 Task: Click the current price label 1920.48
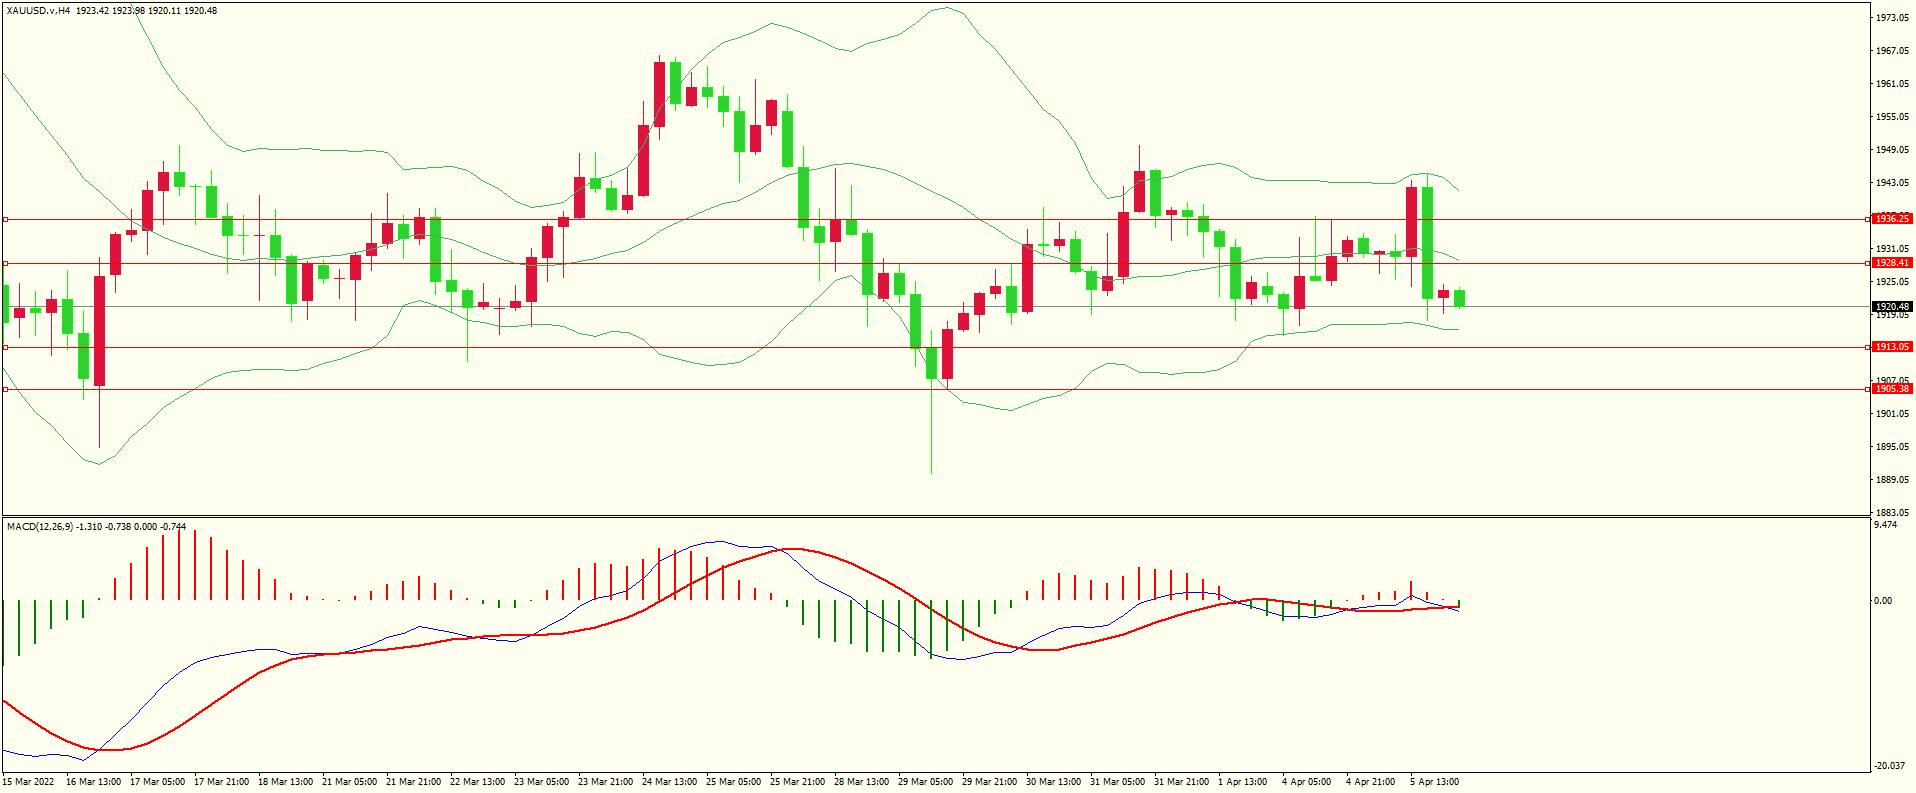[x=1891, y=307]
